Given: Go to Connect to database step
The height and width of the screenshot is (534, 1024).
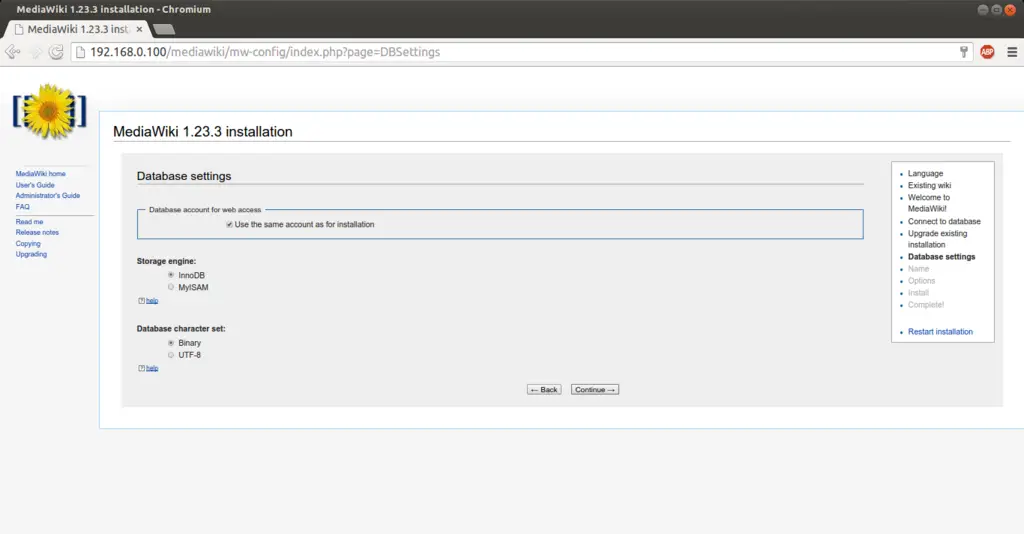Looking at the screenshot, I should [x=944, y=221].
